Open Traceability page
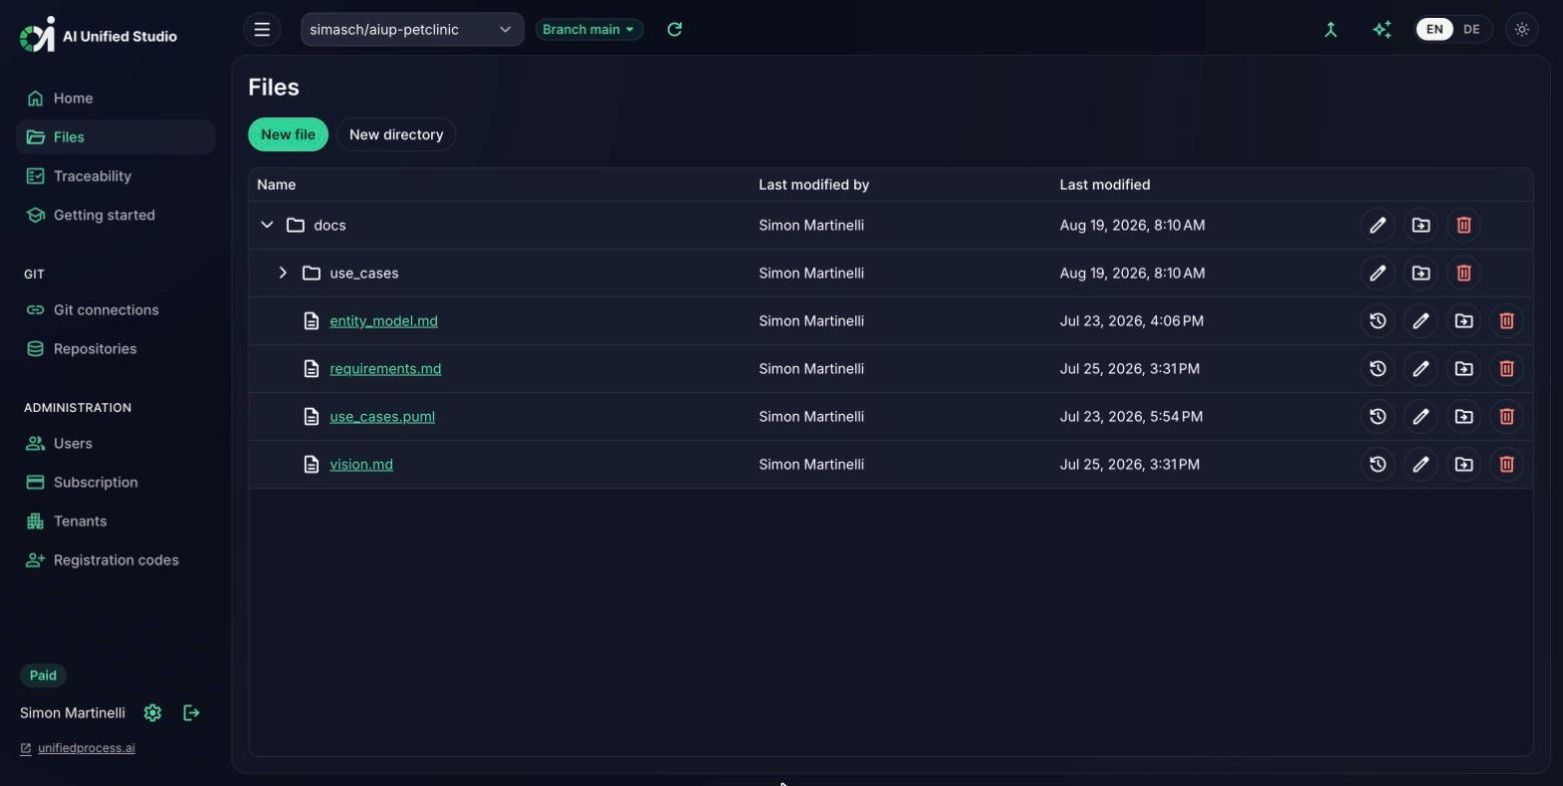The image size is (1563, 786). coord(115,176)
